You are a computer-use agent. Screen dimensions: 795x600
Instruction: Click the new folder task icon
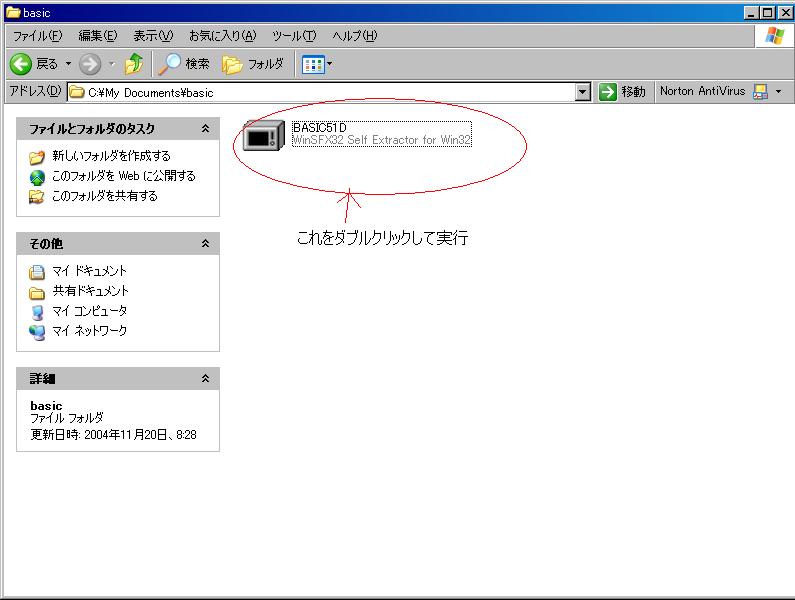37,157
